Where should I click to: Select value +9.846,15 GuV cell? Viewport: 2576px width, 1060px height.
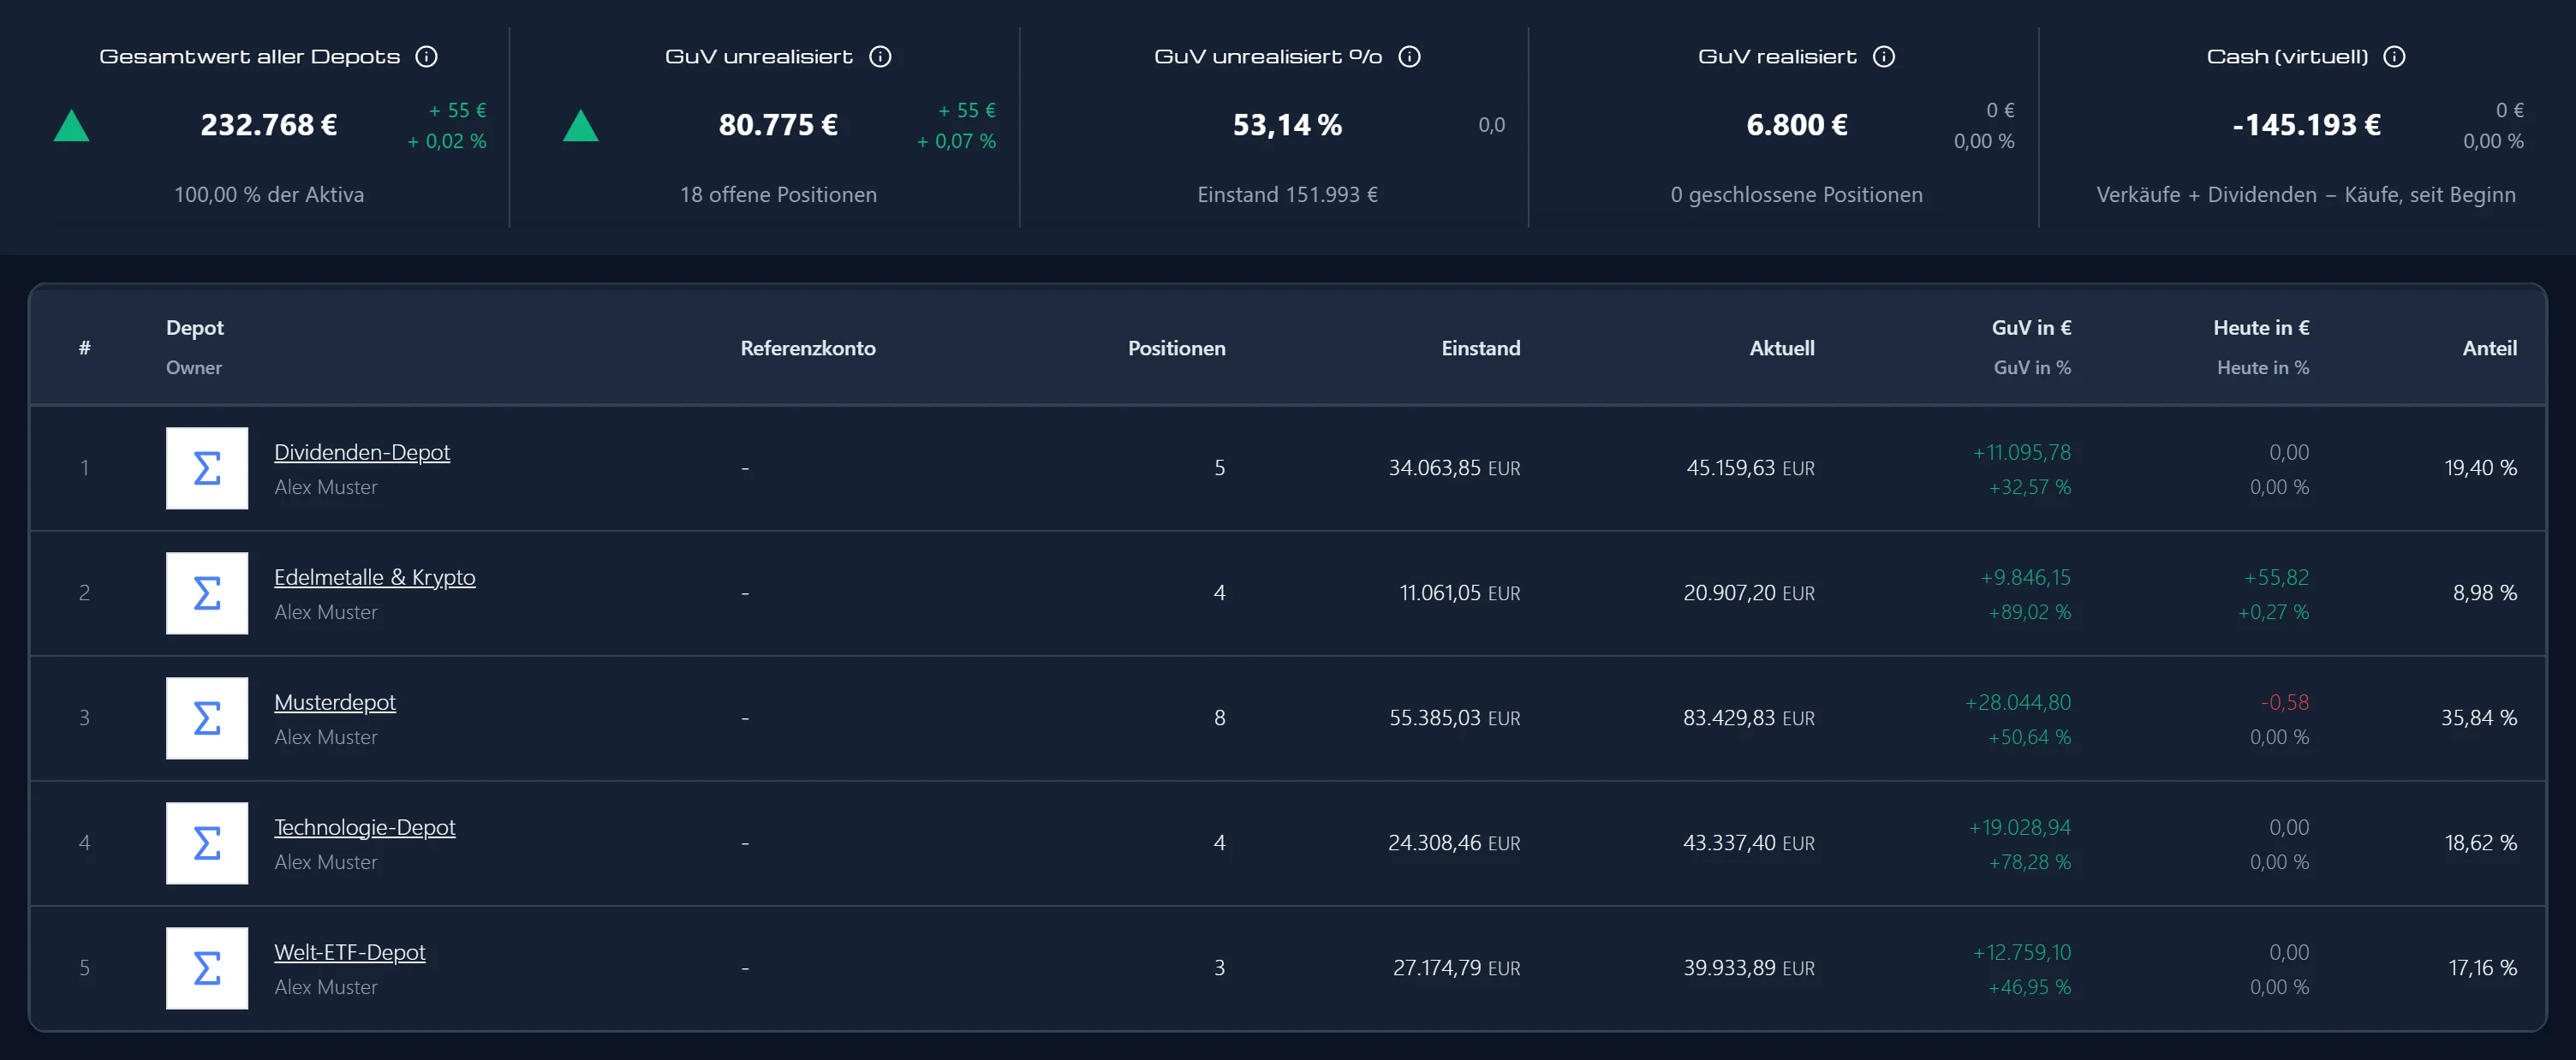2026,577
